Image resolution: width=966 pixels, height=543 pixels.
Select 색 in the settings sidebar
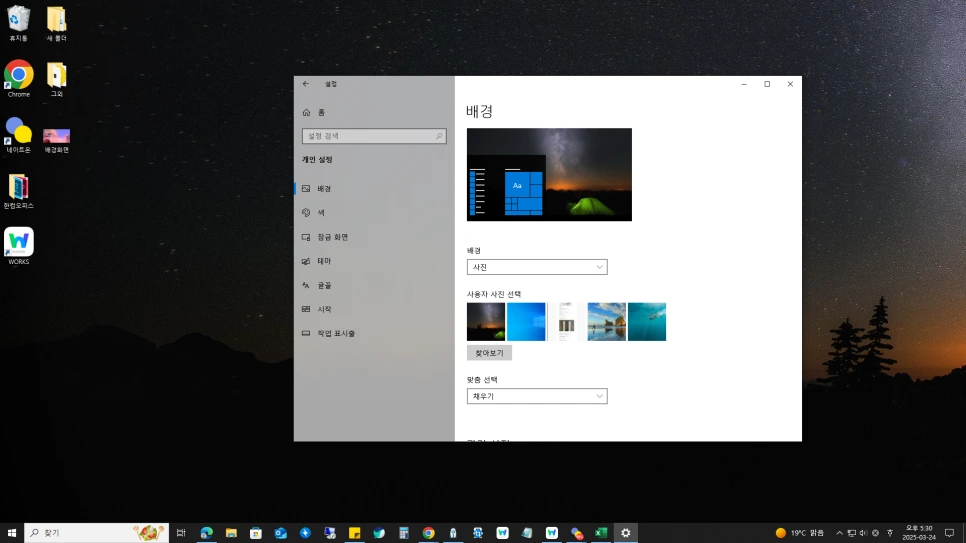(x=374, y=213)
